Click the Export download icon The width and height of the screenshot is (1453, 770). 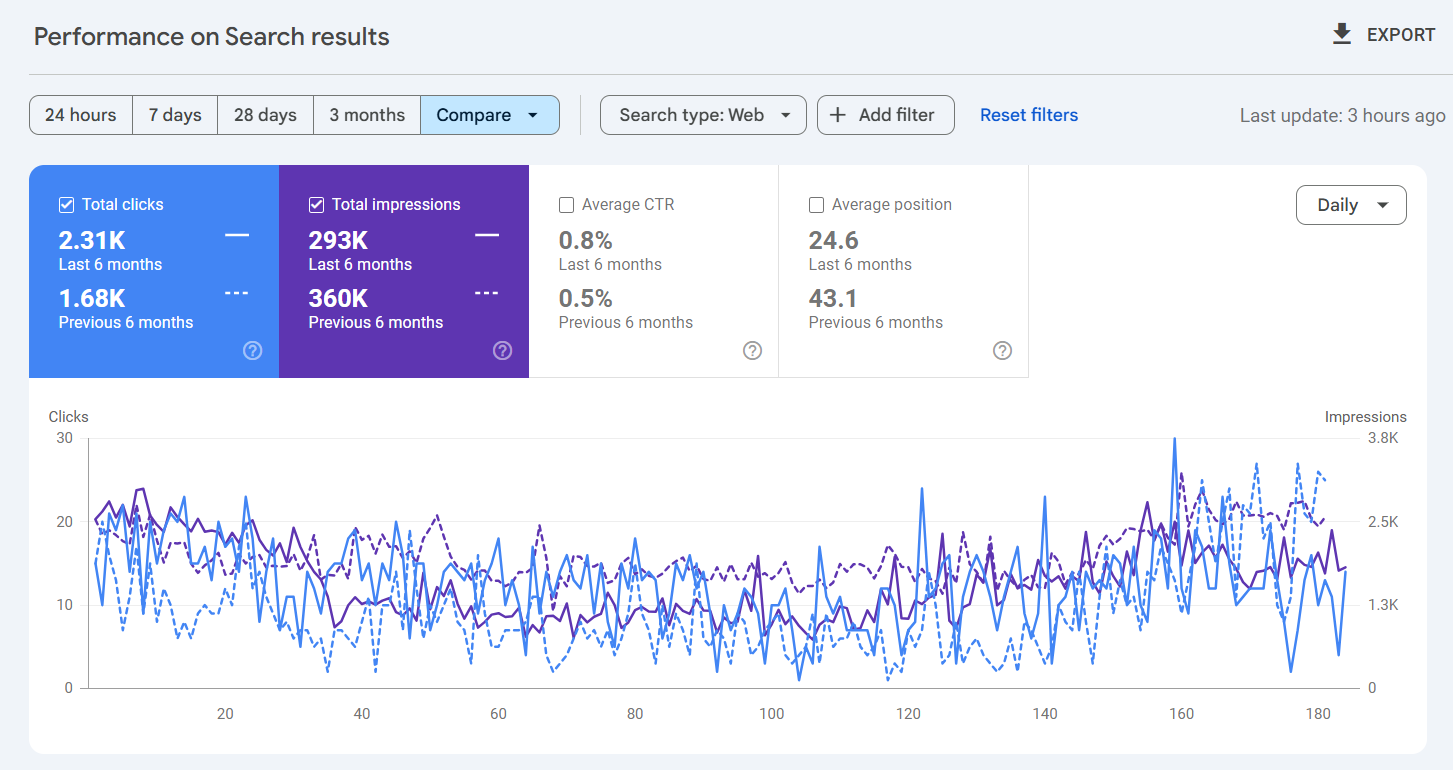tap(1341, 33)
